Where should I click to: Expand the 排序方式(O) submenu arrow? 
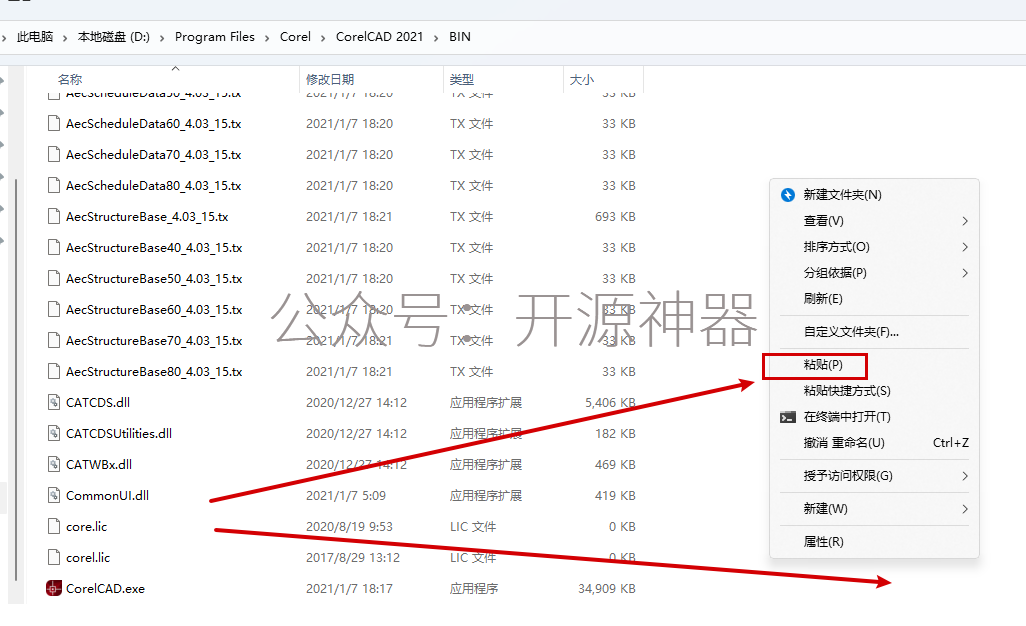click(x=964, y=247)
